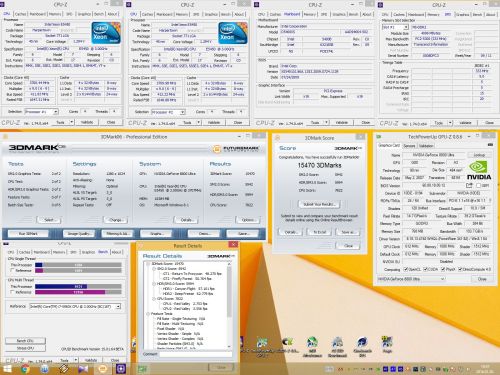
Task: Click Run 3DMark button
Action: click(28, 234)
